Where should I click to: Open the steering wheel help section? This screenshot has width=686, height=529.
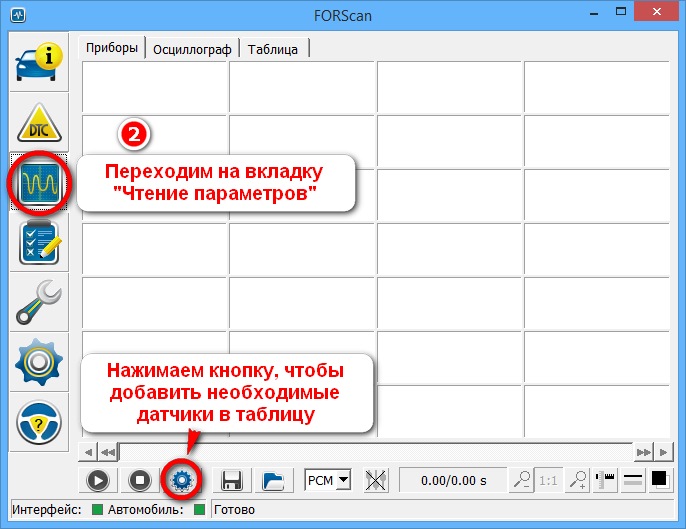tap(39, 422)
